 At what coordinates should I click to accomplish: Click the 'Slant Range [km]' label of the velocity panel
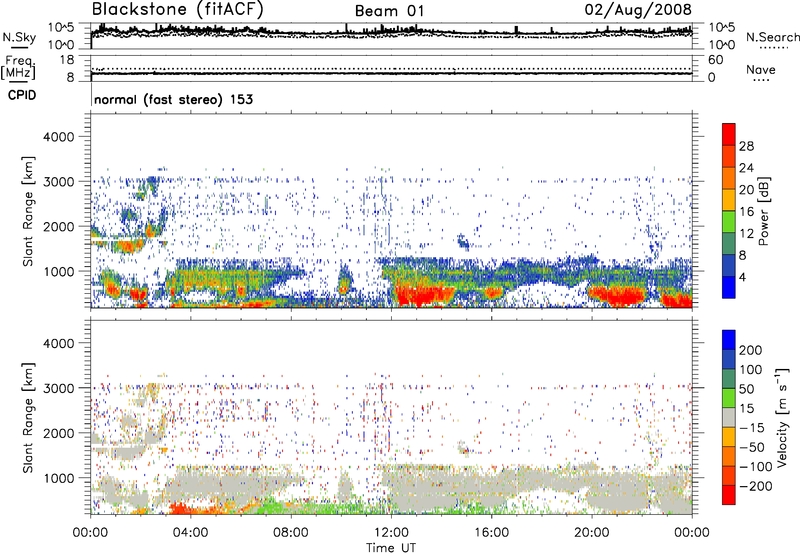click(28, 417)
